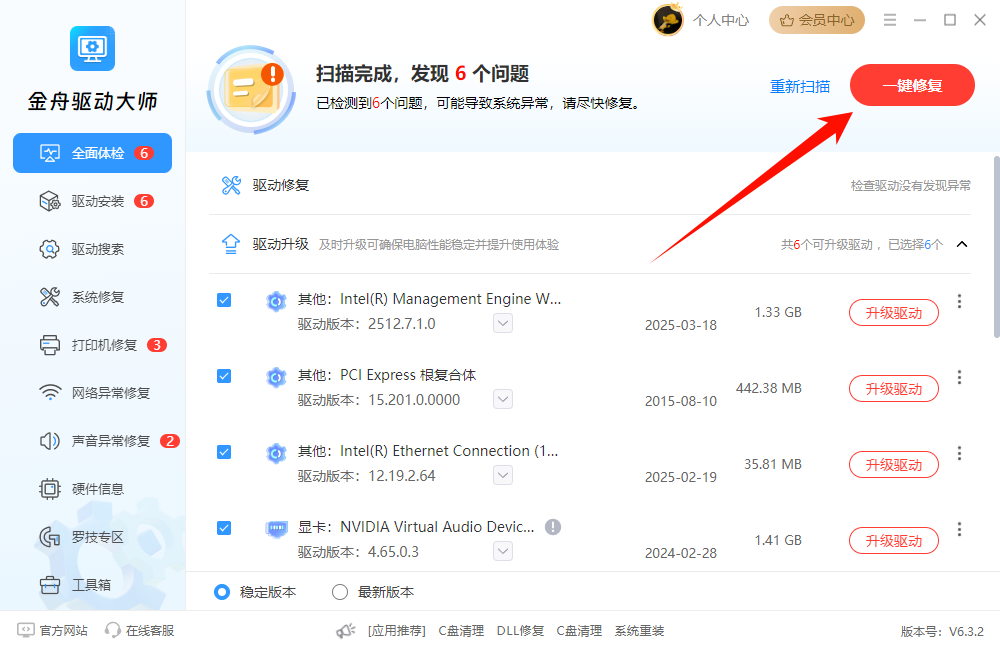
Task: Open 个人中心
Action: (721, 20)
